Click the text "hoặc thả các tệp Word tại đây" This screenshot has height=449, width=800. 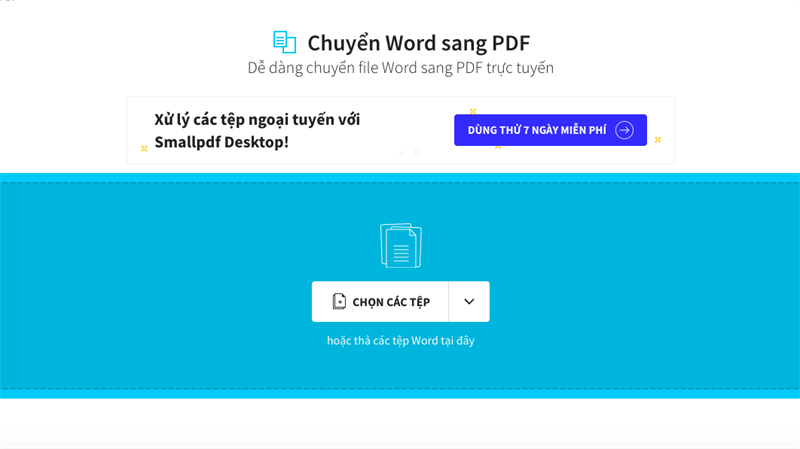point(401,340)
